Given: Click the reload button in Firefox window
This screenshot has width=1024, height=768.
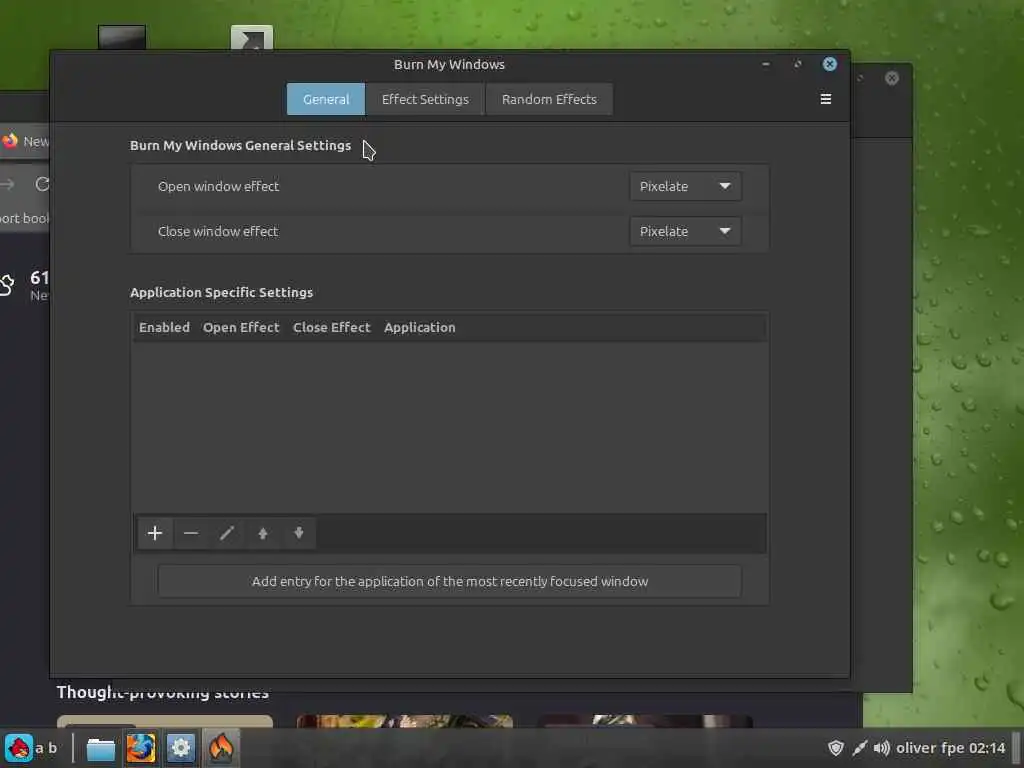Looking at the screenshot, I should (x=42, y=184).
